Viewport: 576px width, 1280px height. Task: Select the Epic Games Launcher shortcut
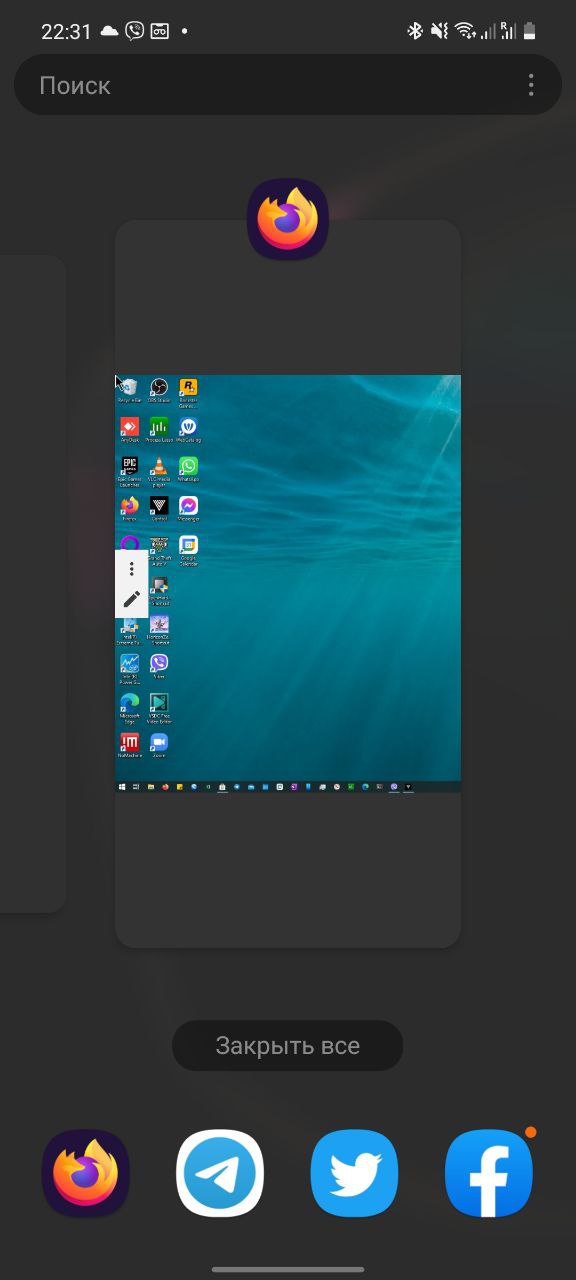(x=129, y=470)
